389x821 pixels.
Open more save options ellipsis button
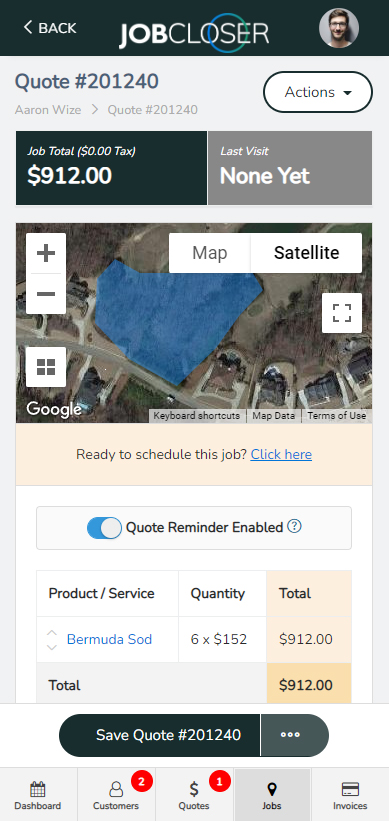295,735
